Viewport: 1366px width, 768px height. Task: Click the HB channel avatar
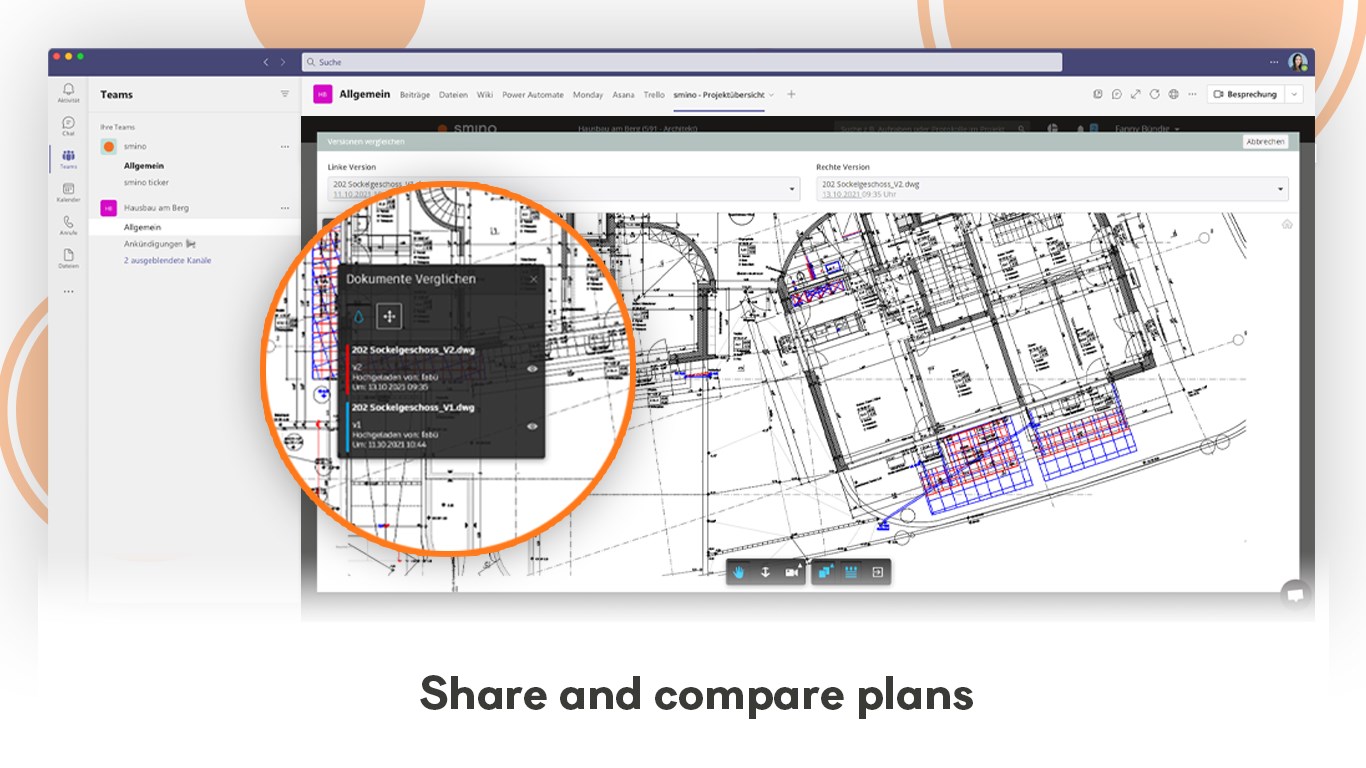tap(322, 94)
